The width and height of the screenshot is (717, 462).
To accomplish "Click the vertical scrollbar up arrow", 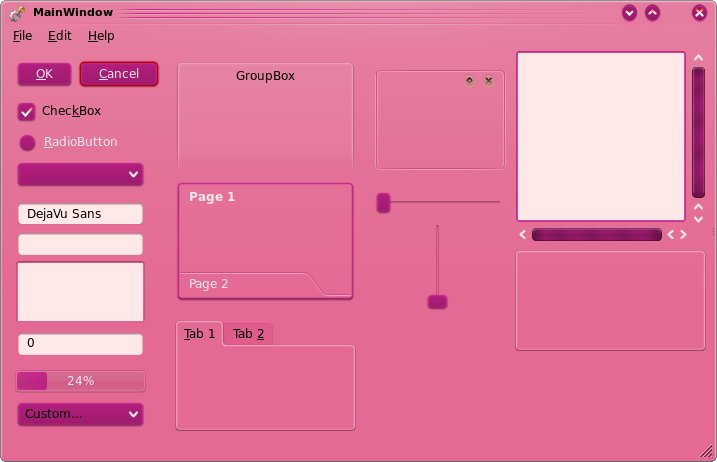I will click(698, 58).
